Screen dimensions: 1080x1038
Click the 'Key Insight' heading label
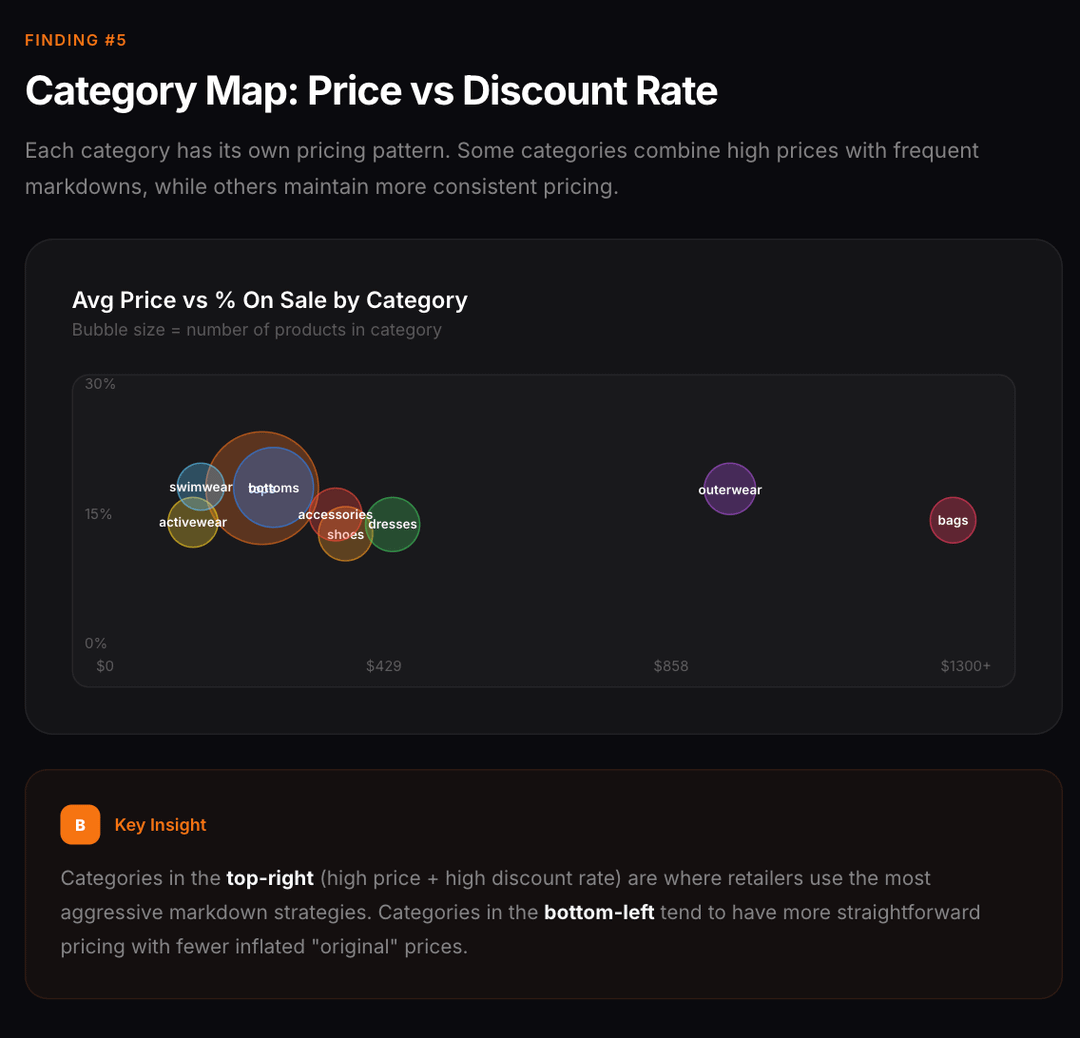tap(160, 825)
